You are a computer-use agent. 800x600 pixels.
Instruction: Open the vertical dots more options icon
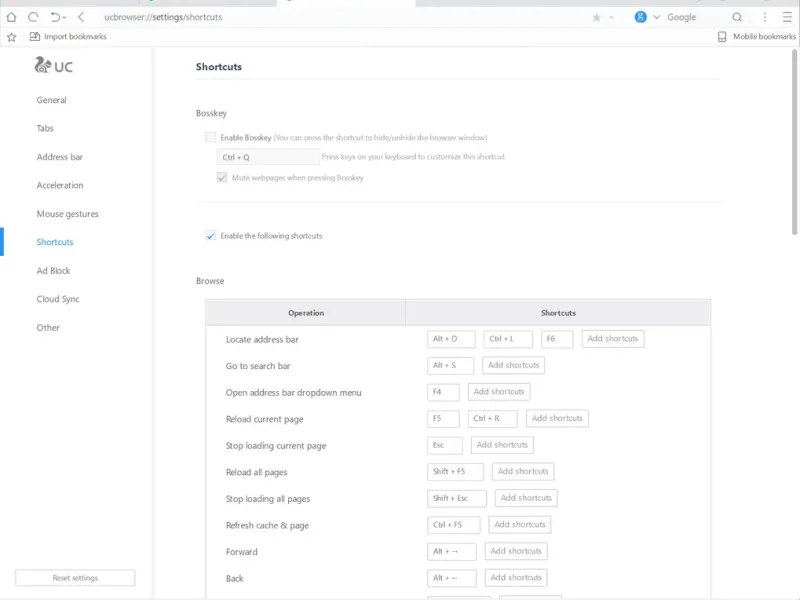765,17
